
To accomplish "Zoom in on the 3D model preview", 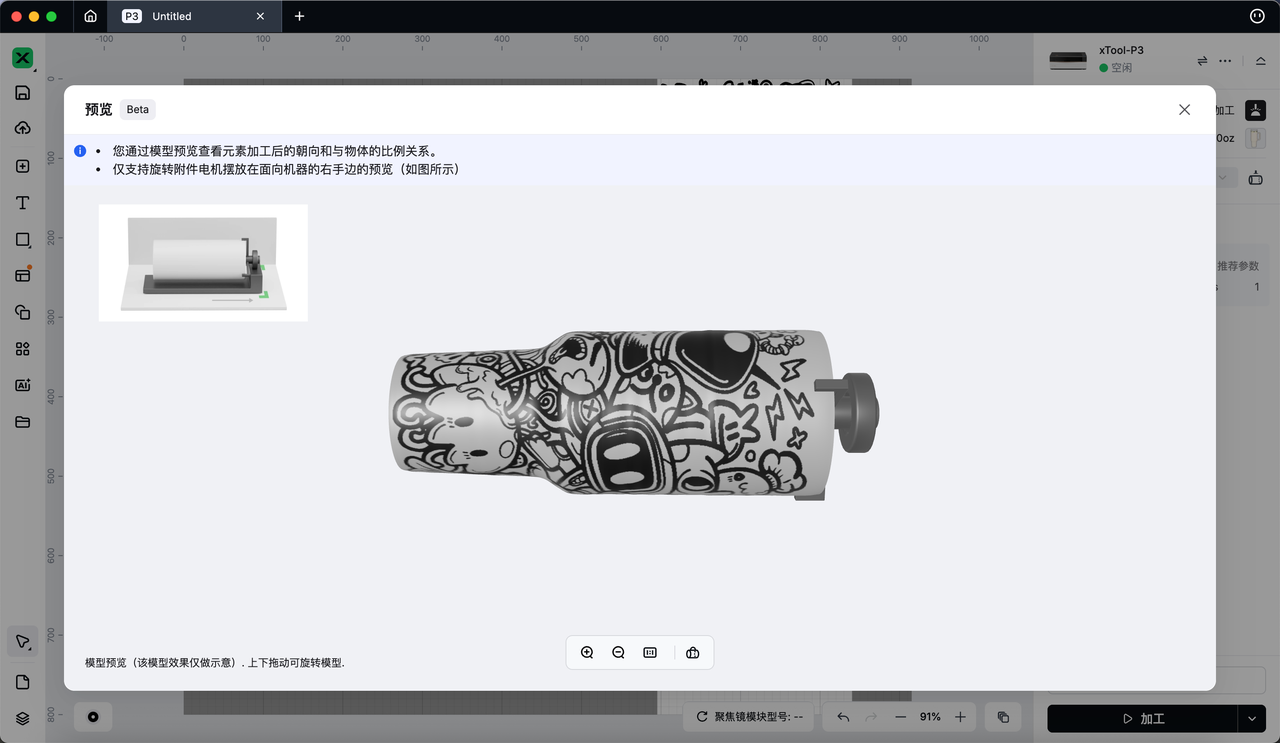I will click(587, 653).
